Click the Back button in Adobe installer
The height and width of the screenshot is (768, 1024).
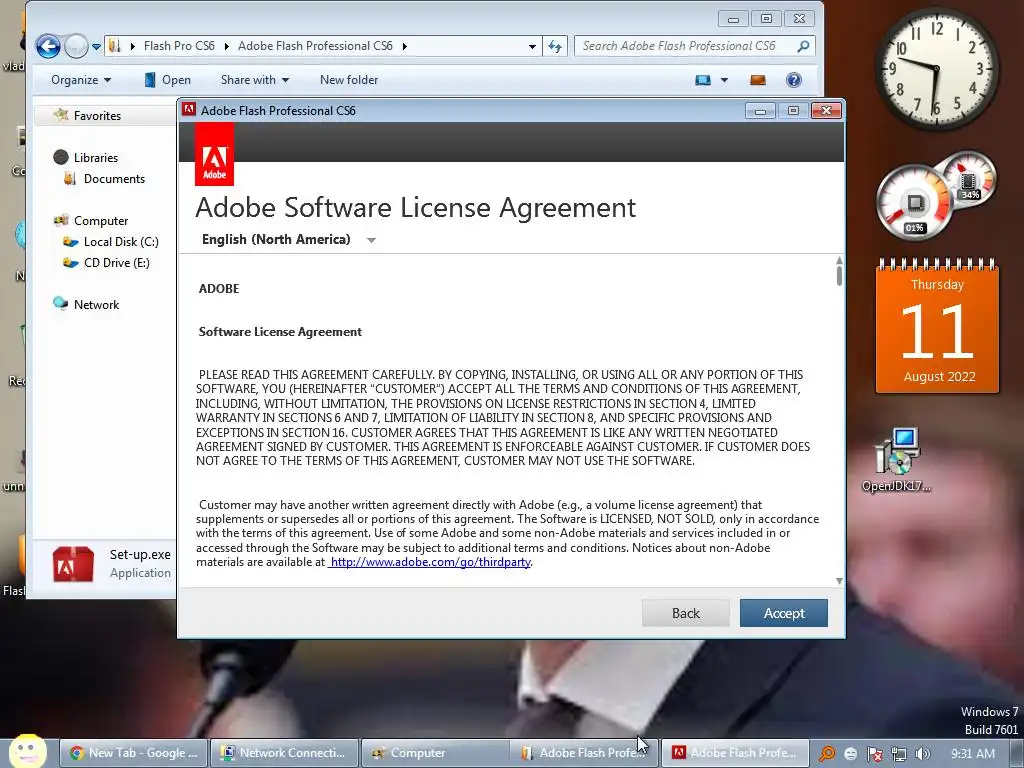[686, 613]
